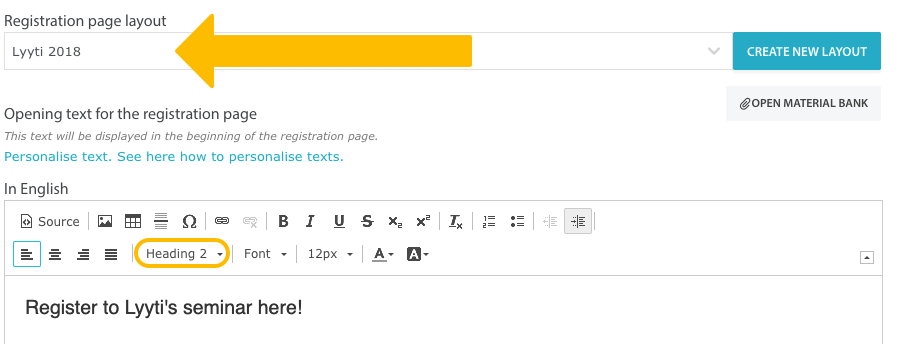
Task: Insert a table into the editor
Action: tap(133, 221)
